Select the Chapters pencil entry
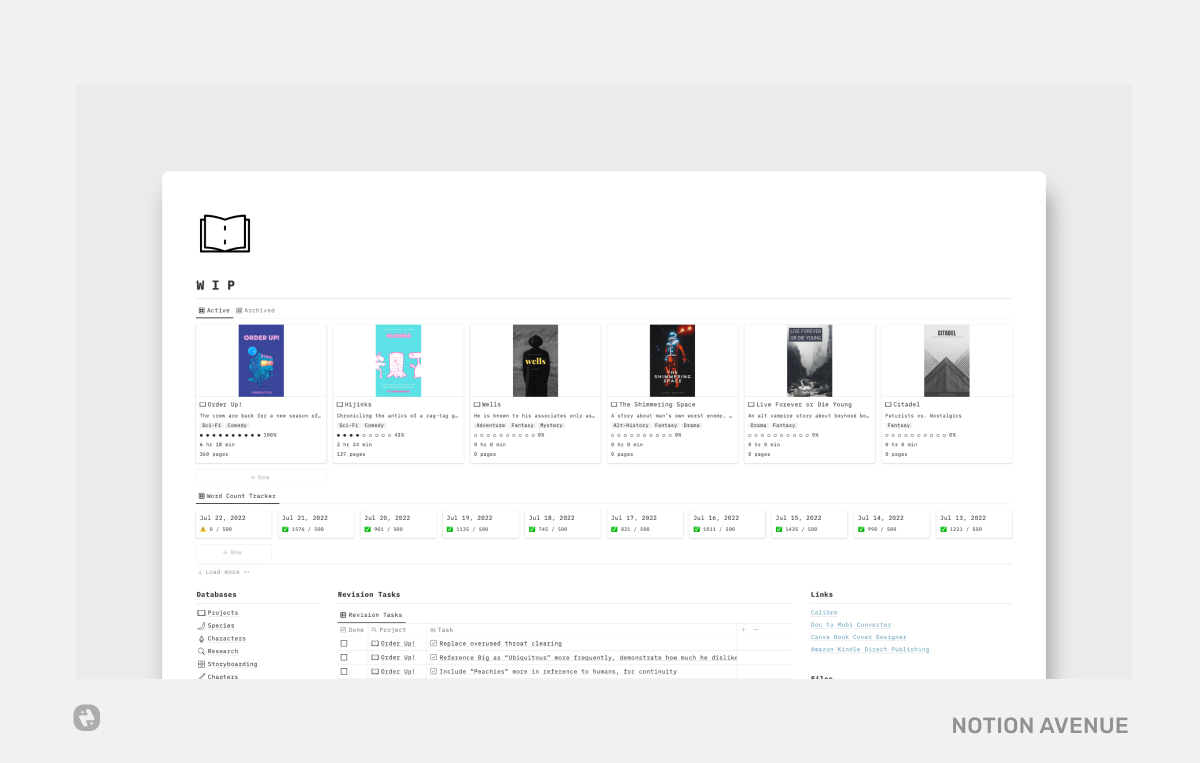The image size is (1200, 763). click(223, 676)
